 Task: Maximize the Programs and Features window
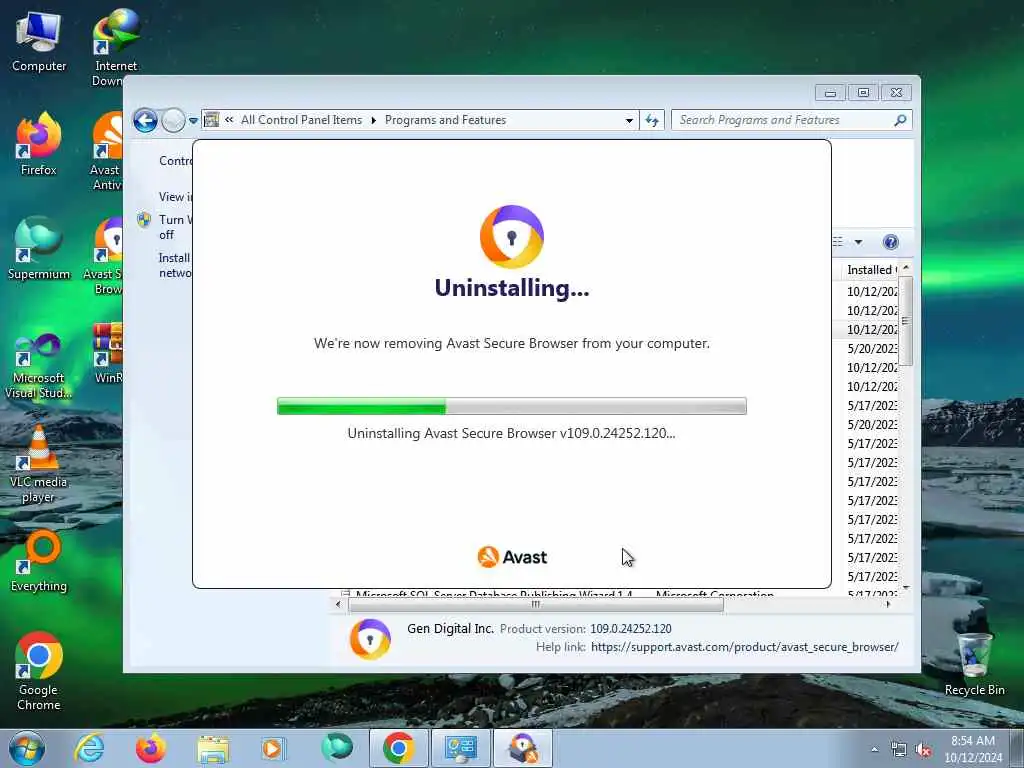coord(863,93)
